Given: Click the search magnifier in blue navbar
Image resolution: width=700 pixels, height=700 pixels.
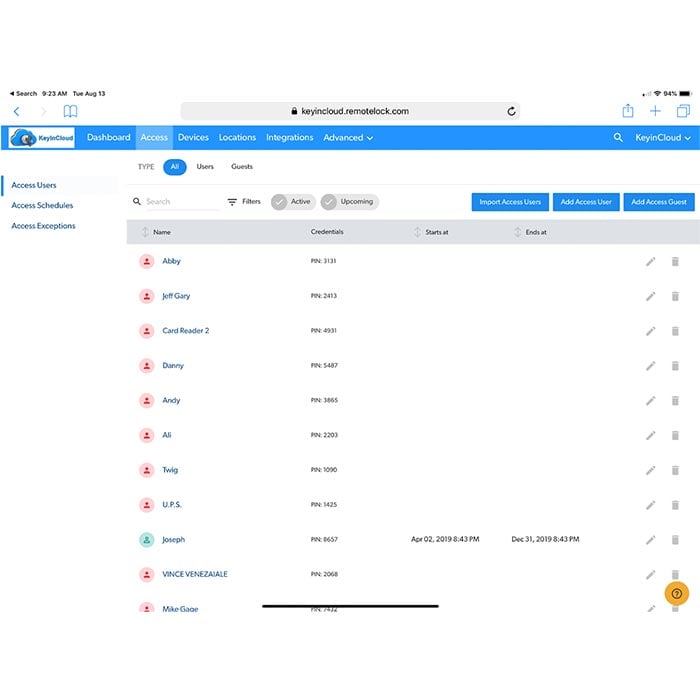Looking at the screenshot, I should (x=618, y=138).
